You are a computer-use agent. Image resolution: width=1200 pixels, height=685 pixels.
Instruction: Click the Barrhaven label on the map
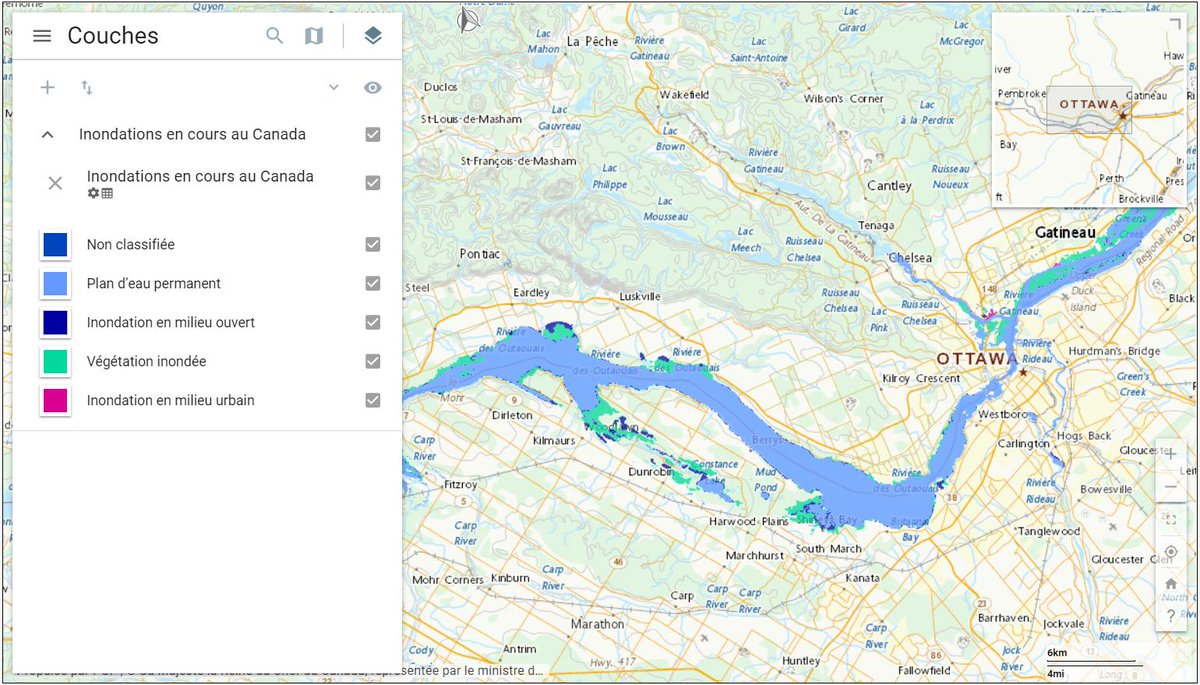1003,618
